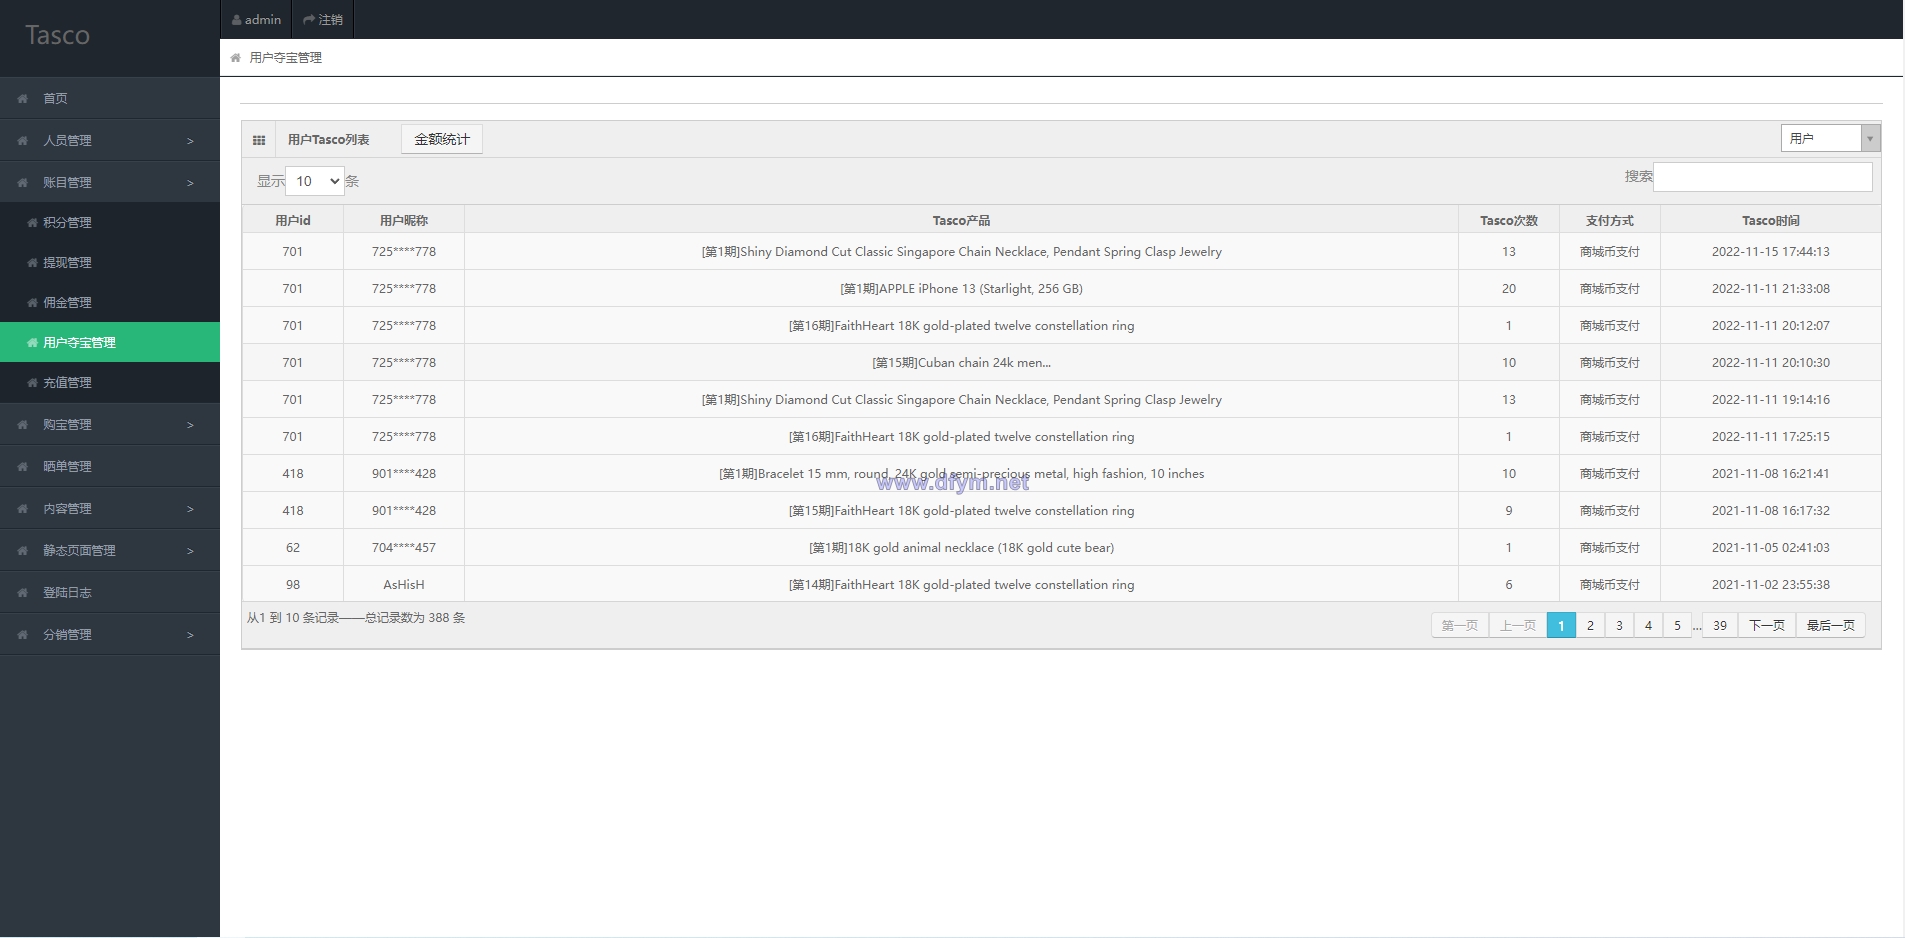Click the icon next to 登陆日志
Viewport: 1905px width, 938px height.
coord(22,593)
